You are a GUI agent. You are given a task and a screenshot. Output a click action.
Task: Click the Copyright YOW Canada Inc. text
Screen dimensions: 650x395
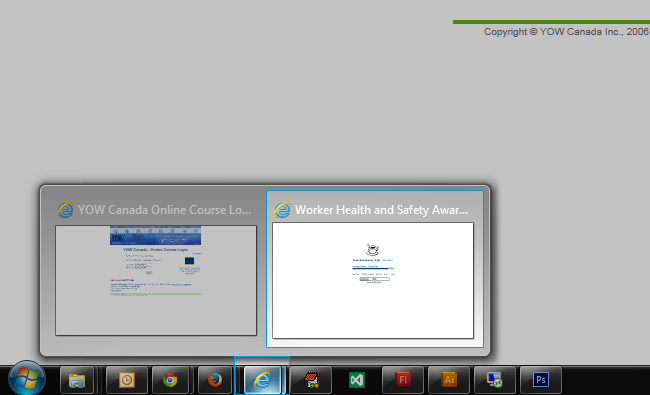[566, 32]
